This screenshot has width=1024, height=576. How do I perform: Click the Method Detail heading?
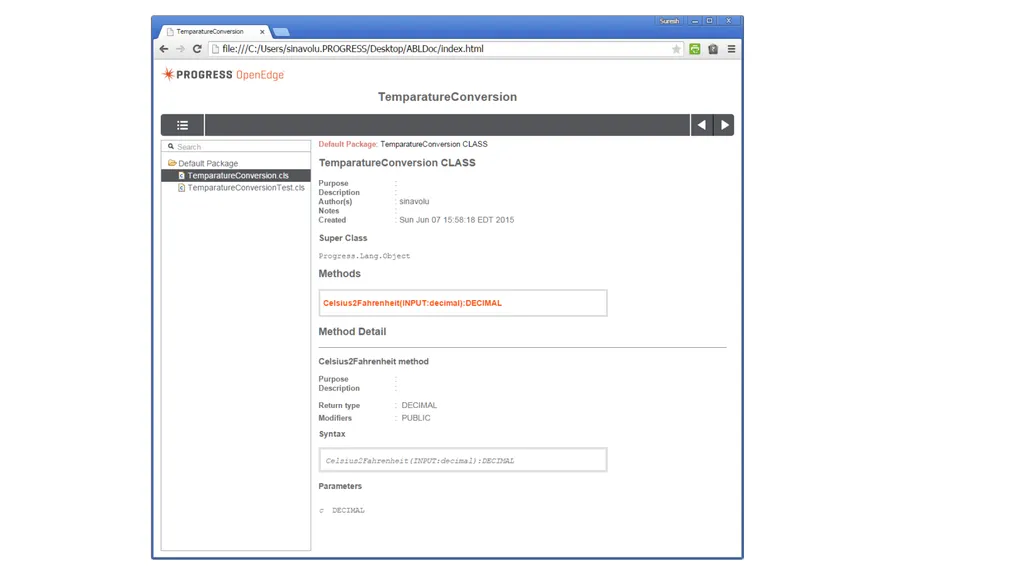(x=352, y=332)
